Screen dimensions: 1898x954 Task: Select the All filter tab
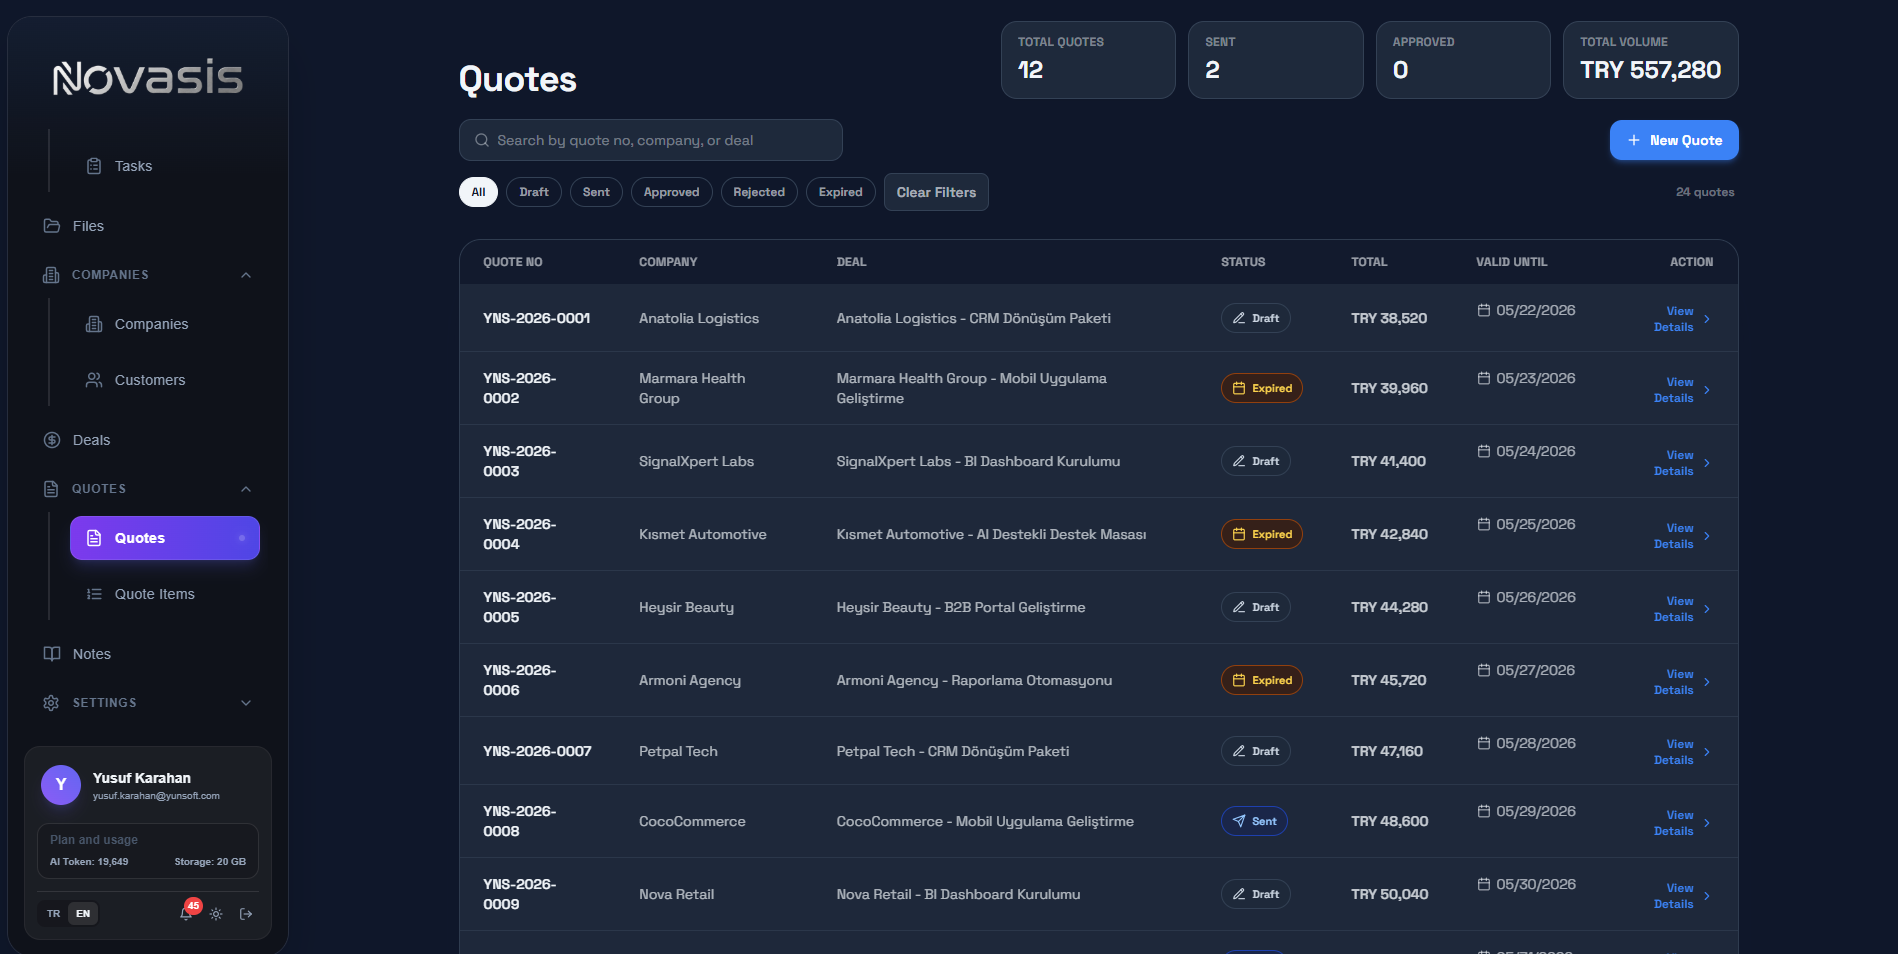click(x=478, y=192)
